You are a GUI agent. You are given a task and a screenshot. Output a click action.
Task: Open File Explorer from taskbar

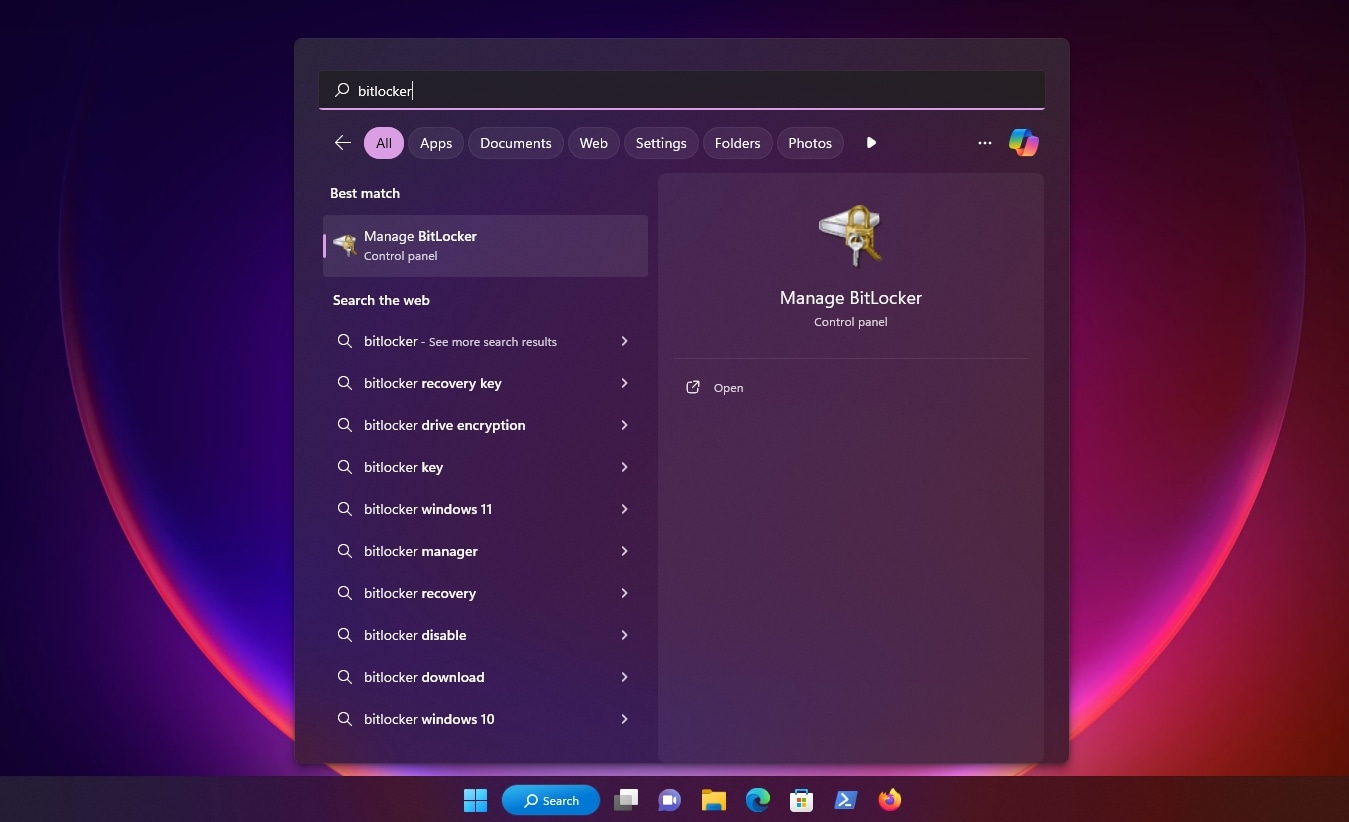click(713, 800)
